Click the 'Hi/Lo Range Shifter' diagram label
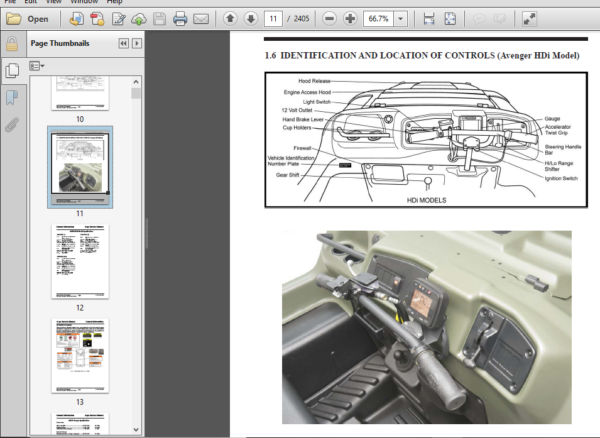 coord(559,166)
